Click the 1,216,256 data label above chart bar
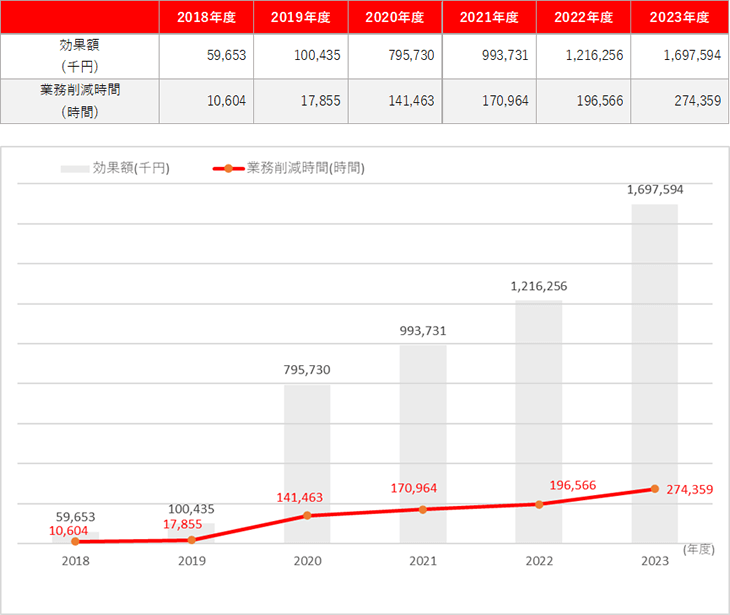The width and height of the screenshot is (730, 615). pyautogui.click(x=538, y=286)
